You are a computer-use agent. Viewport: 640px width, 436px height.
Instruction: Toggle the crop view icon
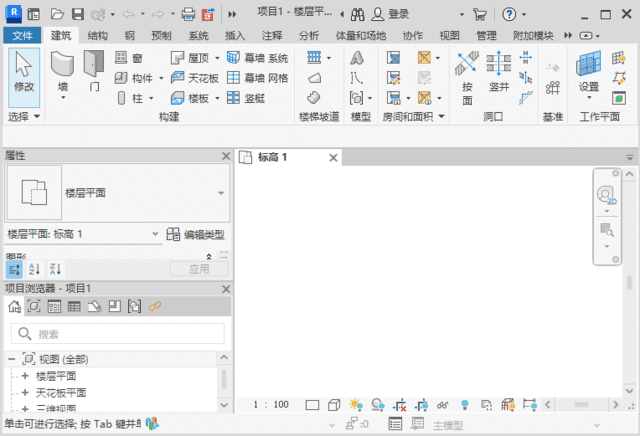(400, 405)
